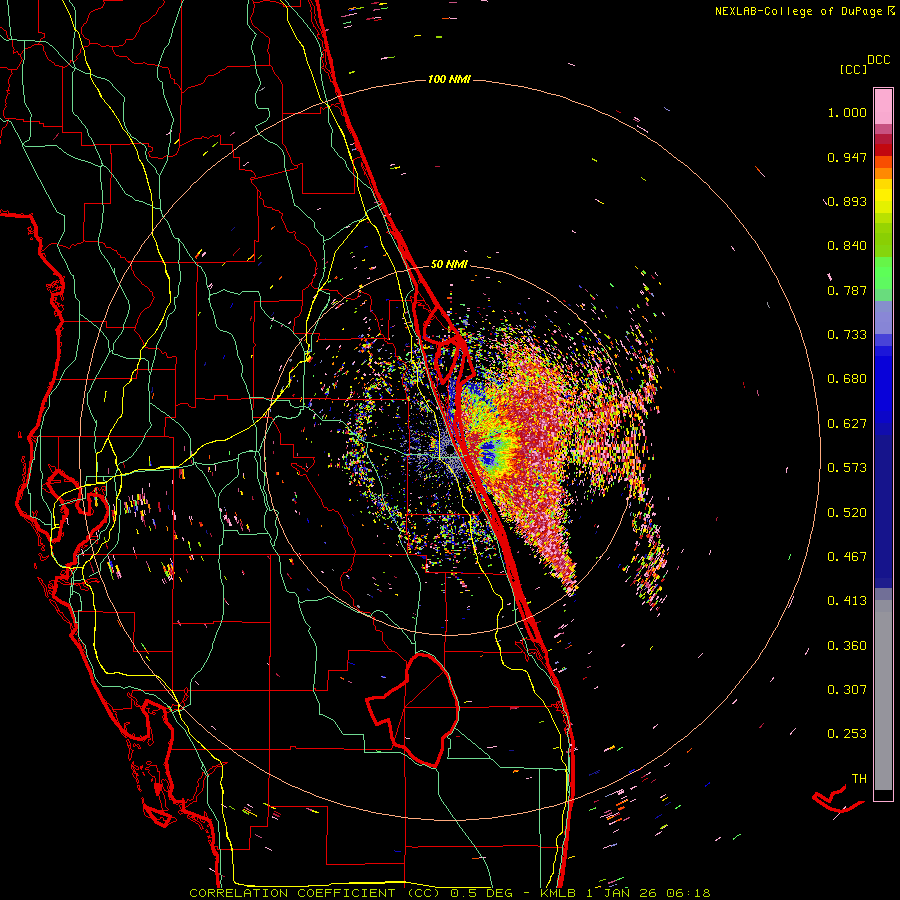Click the DCC label above the color bar
Screen dimensions: 900x900
(878, 60)
